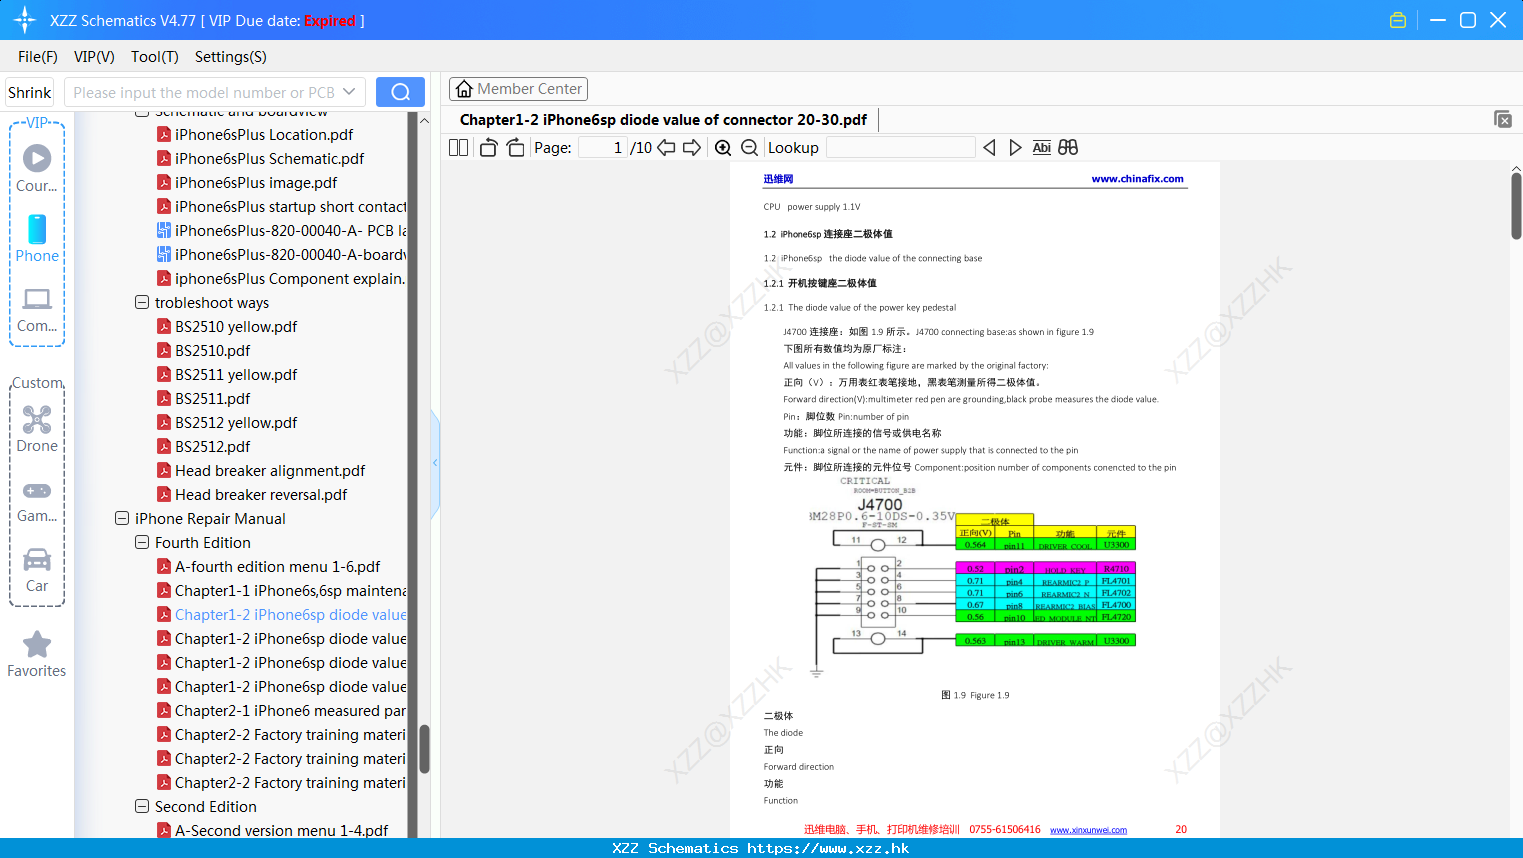
Task: Click the Shrink button
Action: (30, 92)
